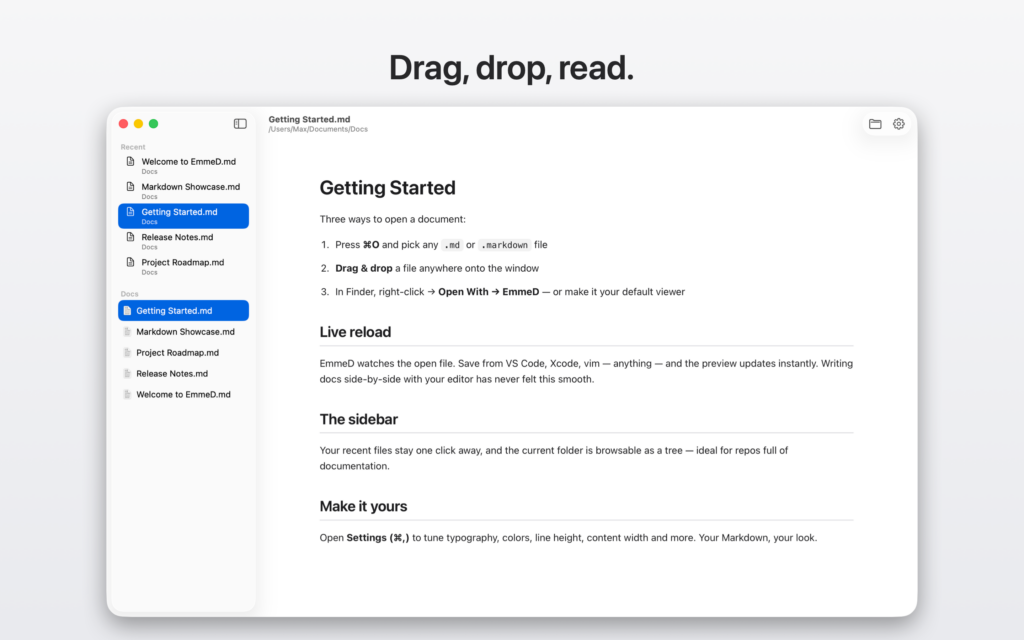Click the Docs section label in sidebar

pos(129,294)
